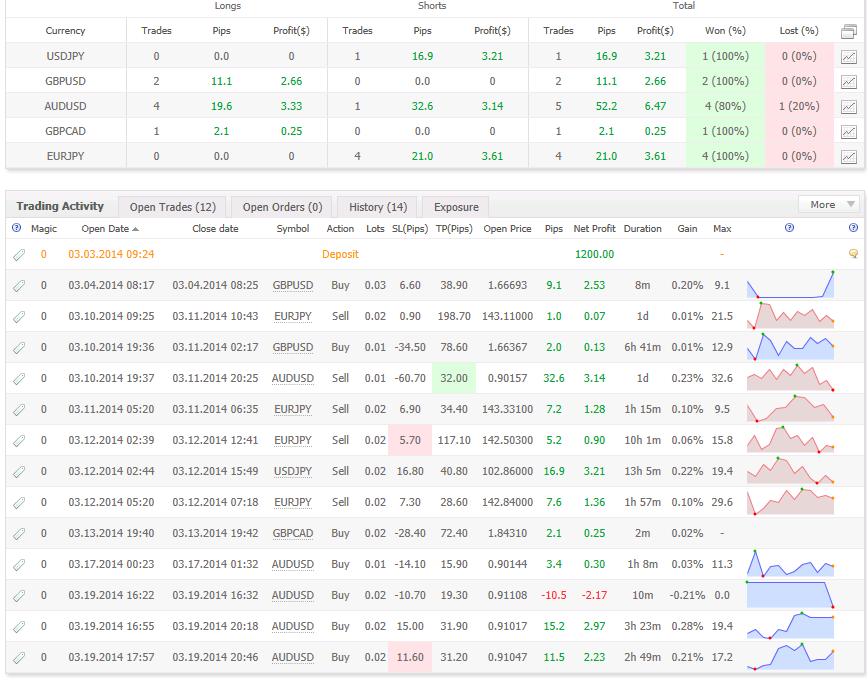This screenshot has width=867, height=678.
Task: Click the USDJPY symbol link in trade list
Action: tap(293, 471)
